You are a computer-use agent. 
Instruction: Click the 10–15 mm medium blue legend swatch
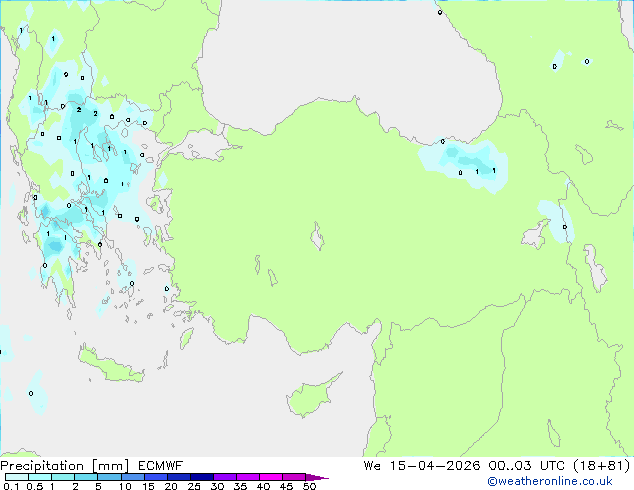pyautogui.click(x=132, y=477)
